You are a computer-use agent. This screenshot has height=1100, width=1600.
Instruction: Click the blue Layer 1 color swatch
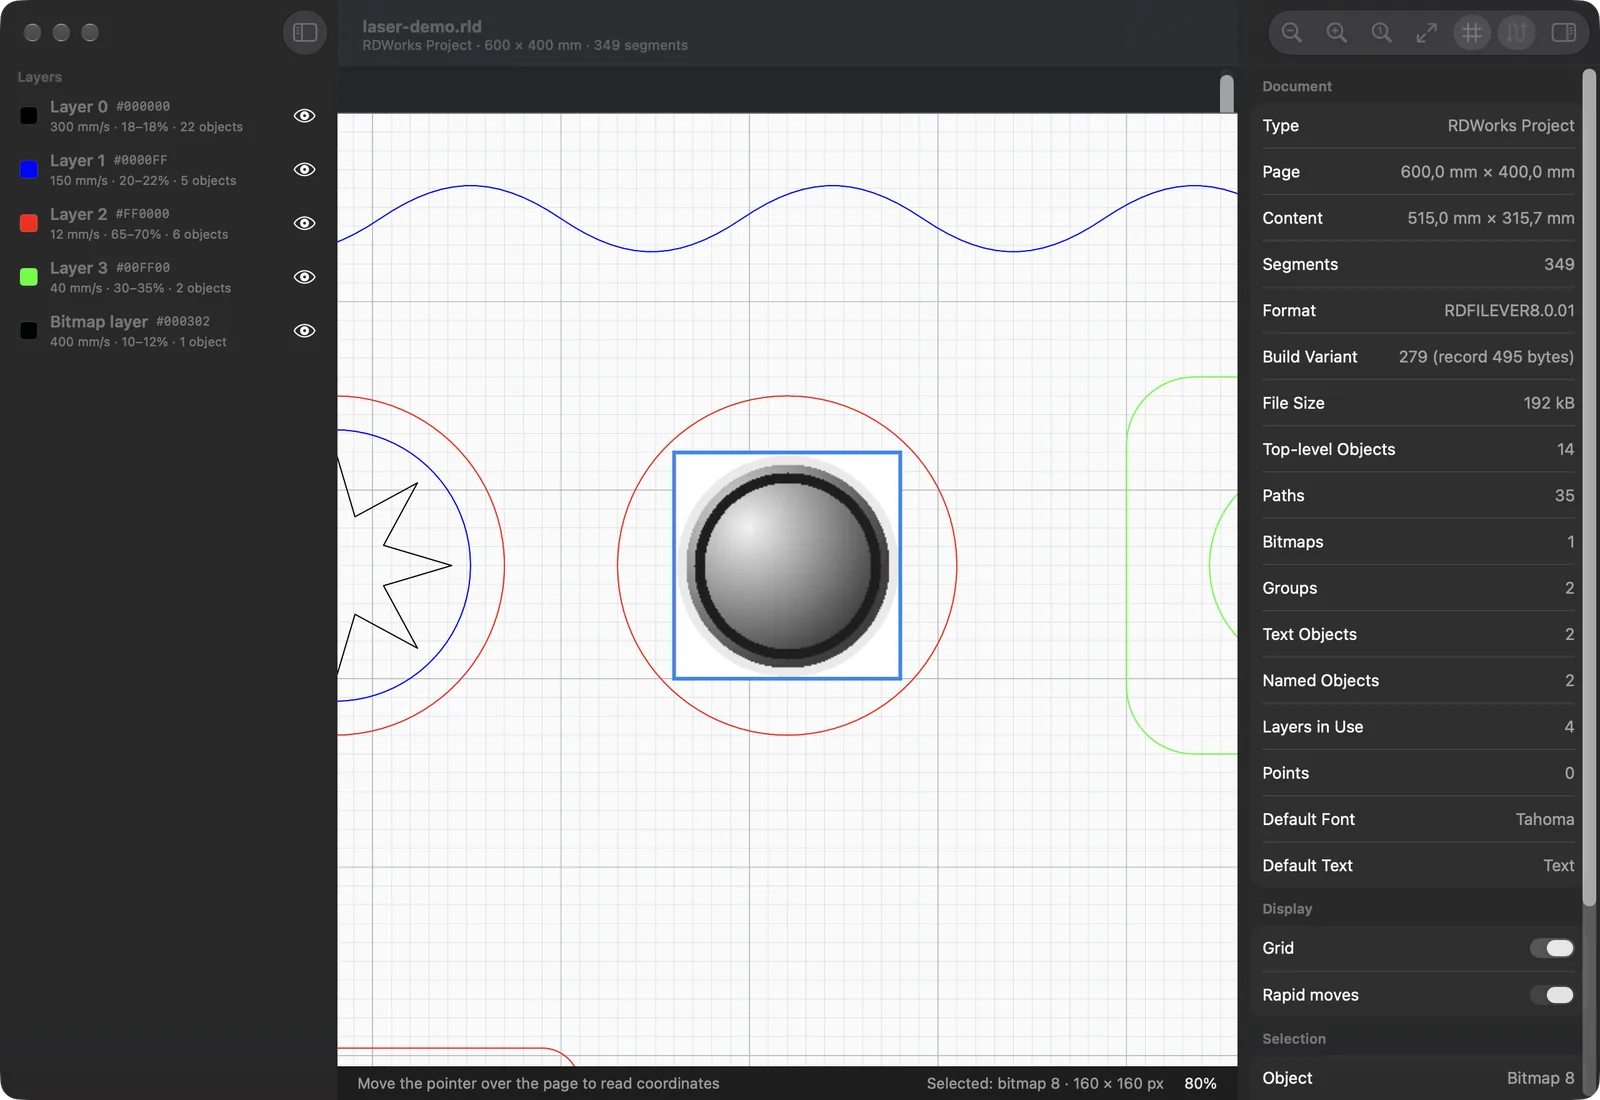(29, 169)
